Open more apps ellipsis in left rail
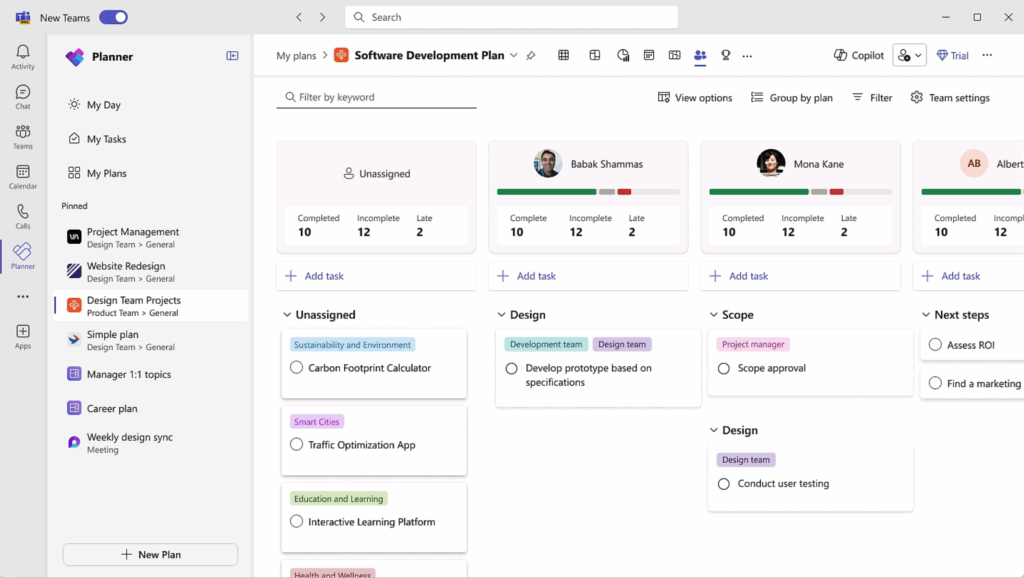The height and width of the screenshot is (578, 1024). point(23,297)
